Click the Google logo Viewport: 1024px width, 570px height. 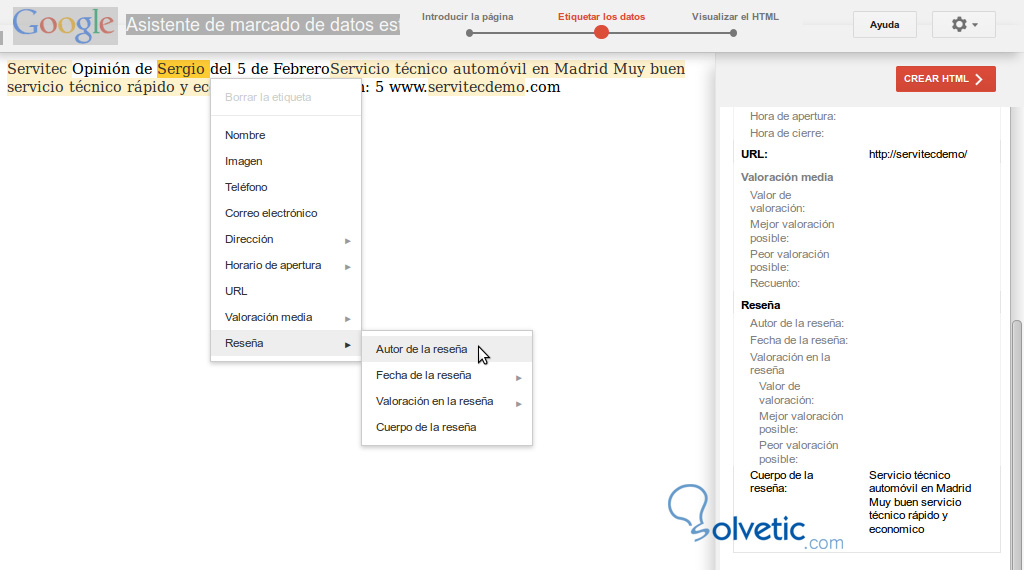click(x=65, y=25)
